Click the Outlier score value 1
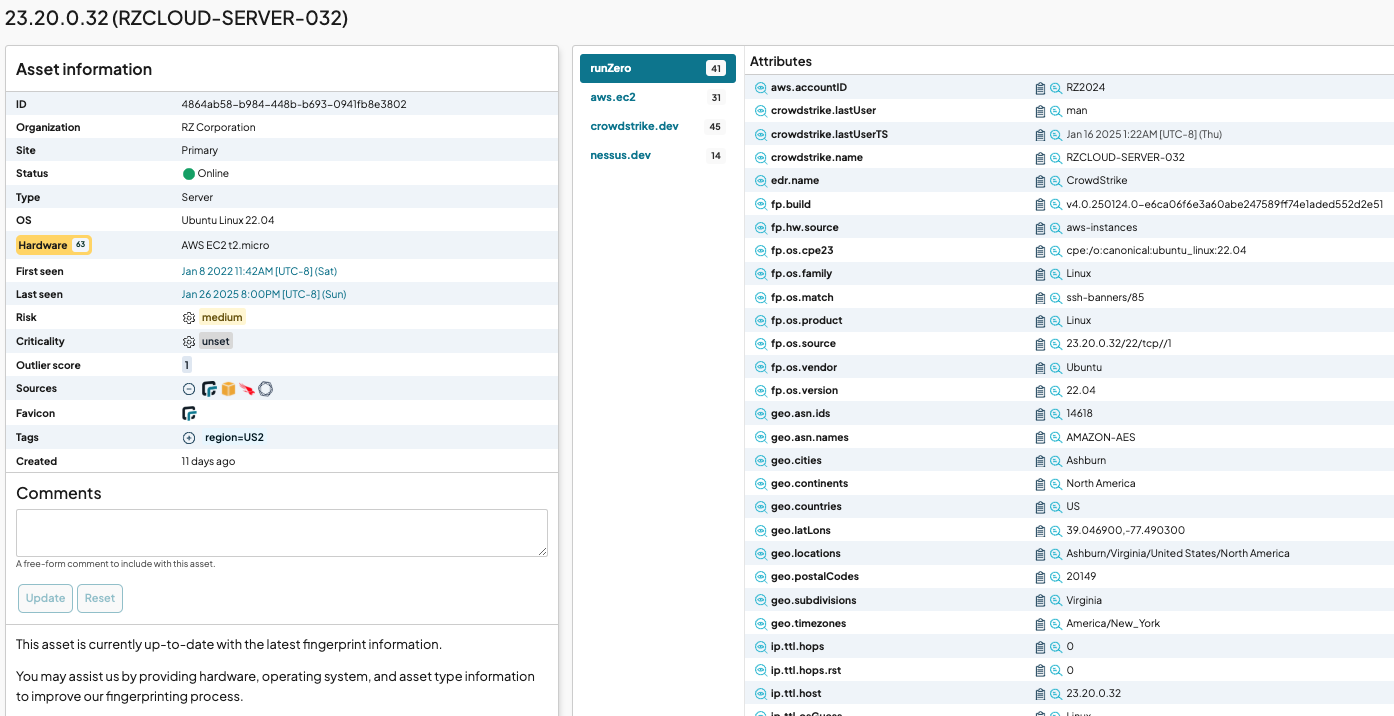 point(186,366)
